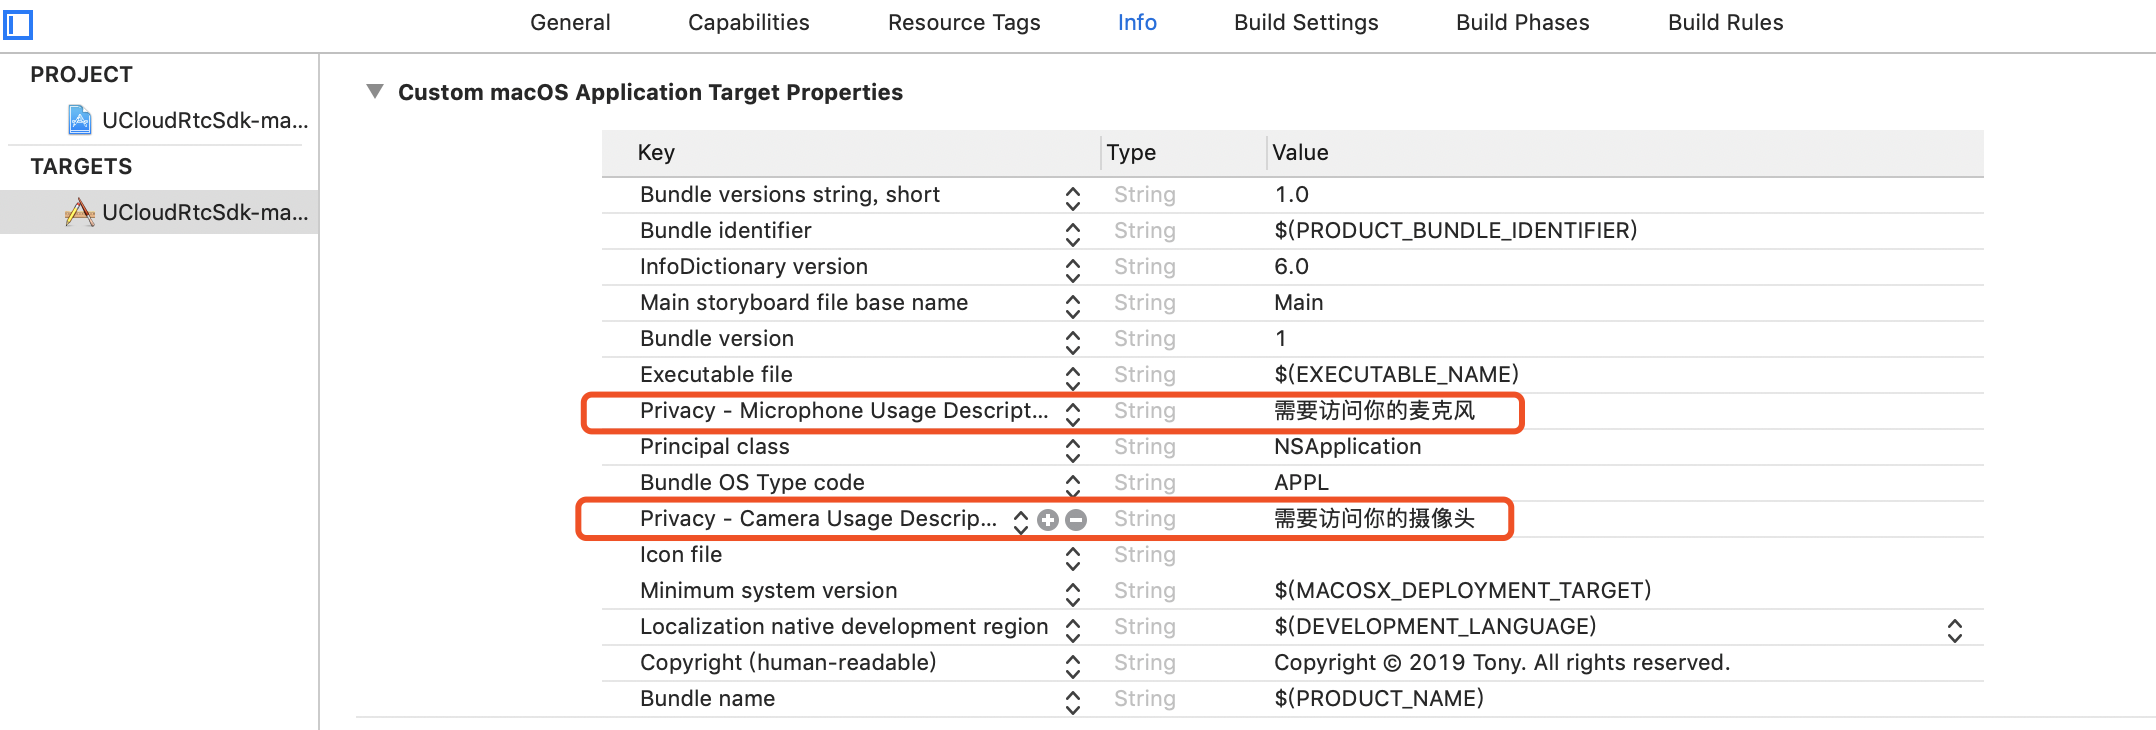Click the microphone usage description value field
Viewport: 2156px width, 730px height.
coord(1374,411)
